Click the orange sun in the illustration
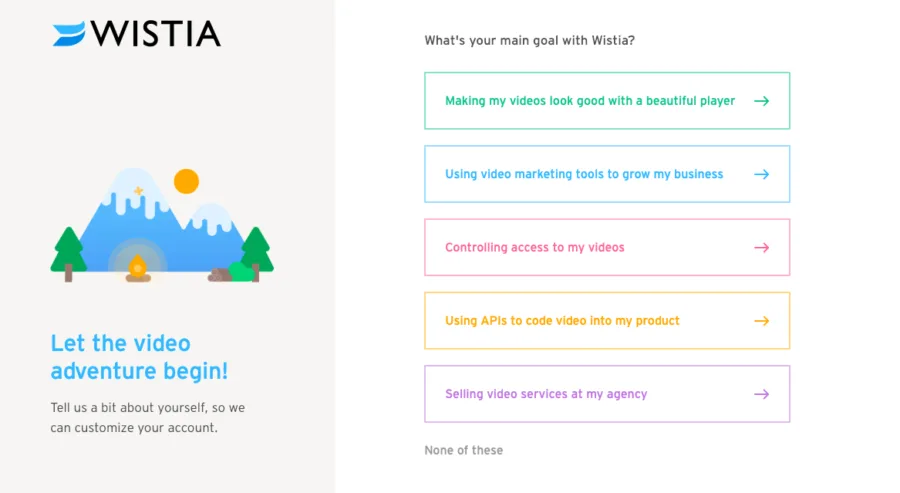900x493 pixels. [186, 181]
